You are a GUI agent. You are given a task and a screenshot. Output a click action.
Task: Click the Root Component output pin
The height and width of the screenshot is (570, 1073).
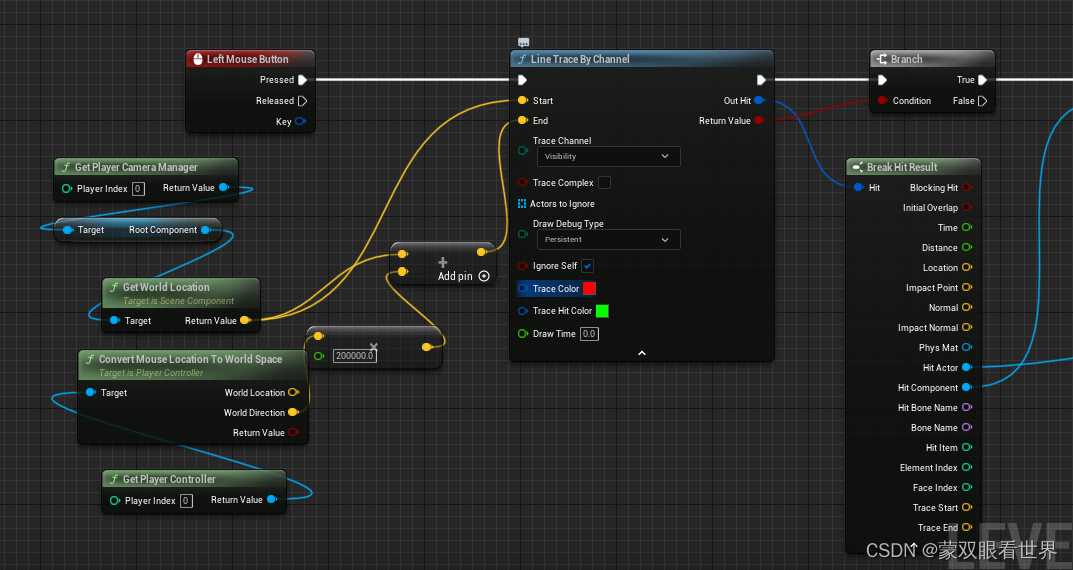click(205, 230)
